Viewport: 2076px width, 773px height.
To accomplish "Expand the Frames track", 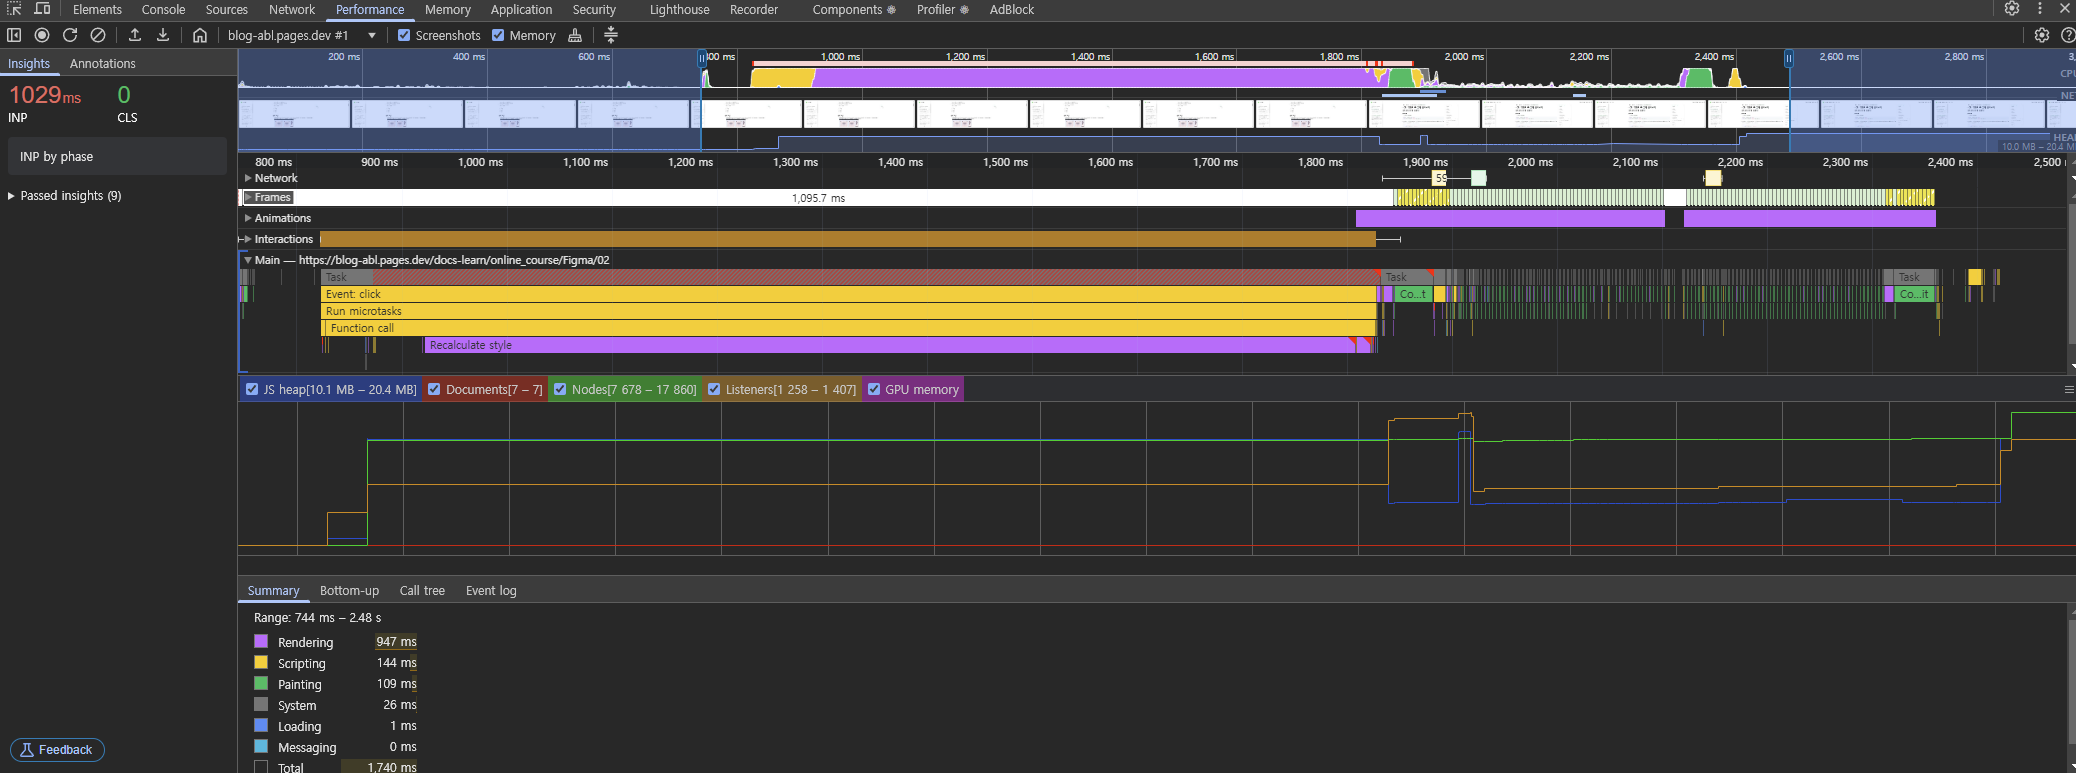I will 248,198.
